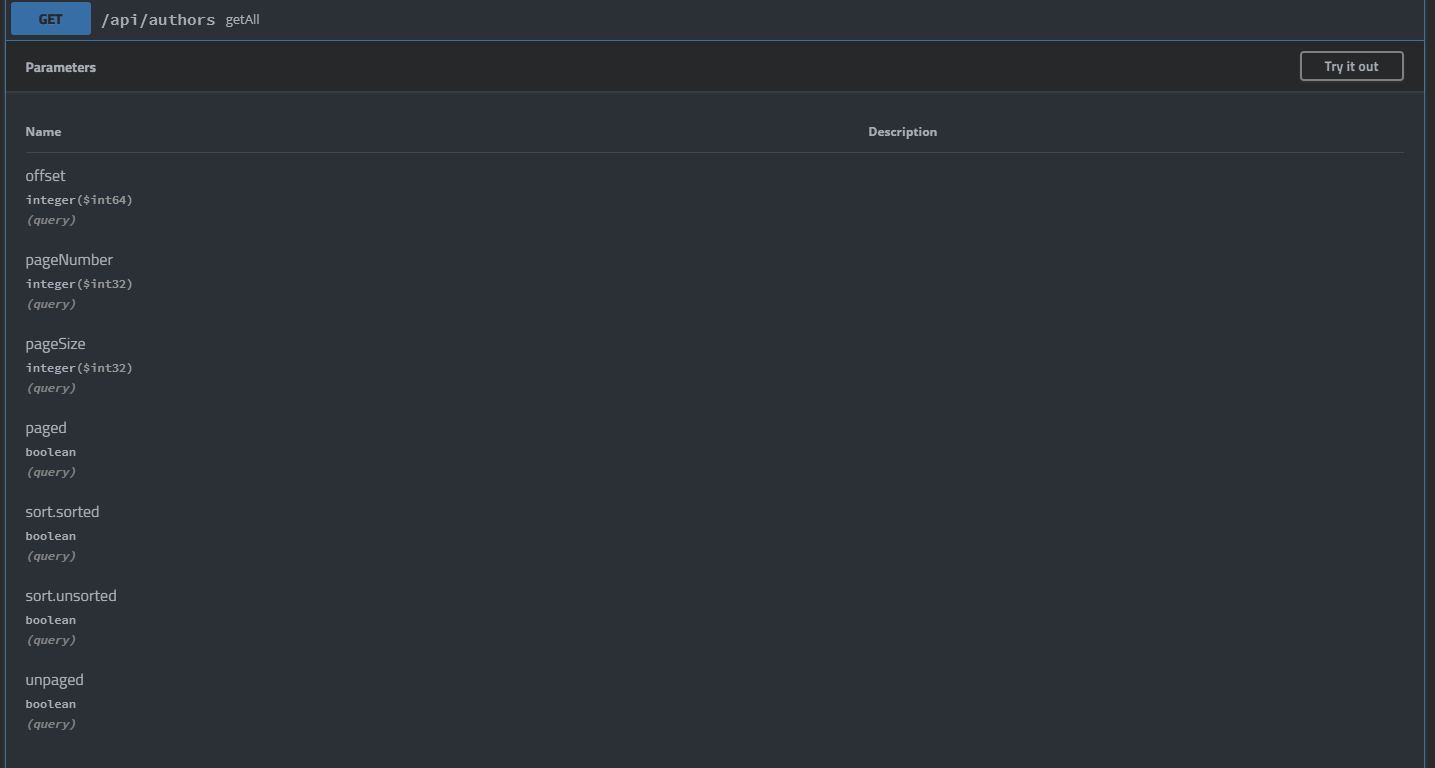Click the (query) tag below pageNumber
Viewport: 1435px width, 768px height.
pyautogui.click(x=51, y=303)
